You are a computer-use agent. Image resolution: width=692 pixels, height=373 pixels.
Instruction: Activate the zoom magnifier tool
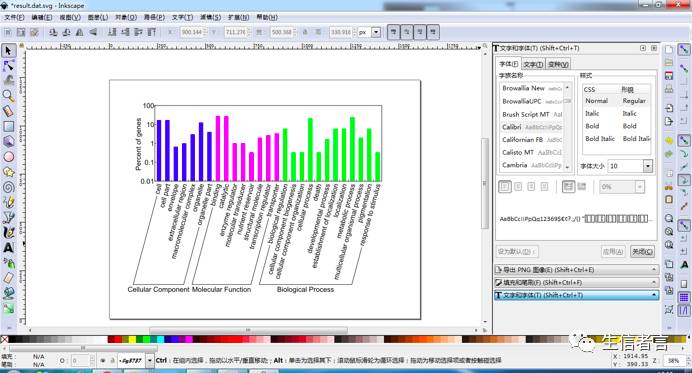[x=8, y=95]
